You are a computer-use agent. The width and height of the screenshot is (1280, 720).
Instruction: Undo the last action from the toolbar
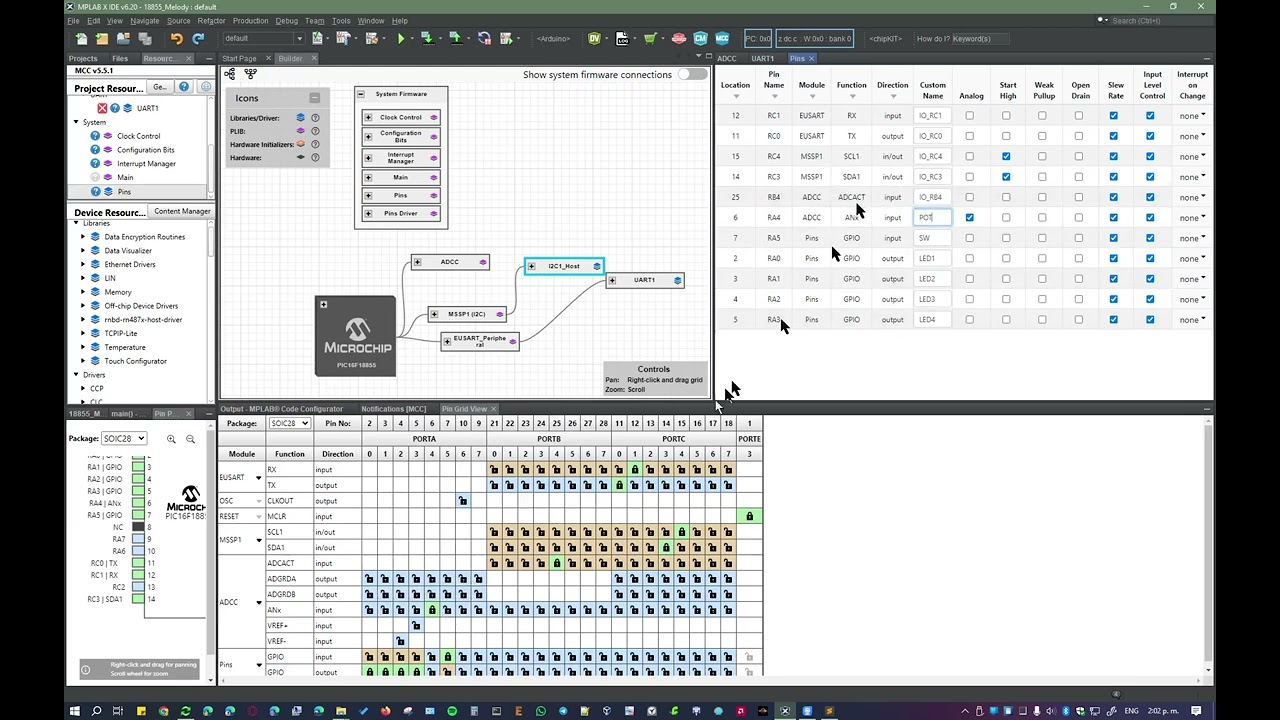[x=176, y=39]
